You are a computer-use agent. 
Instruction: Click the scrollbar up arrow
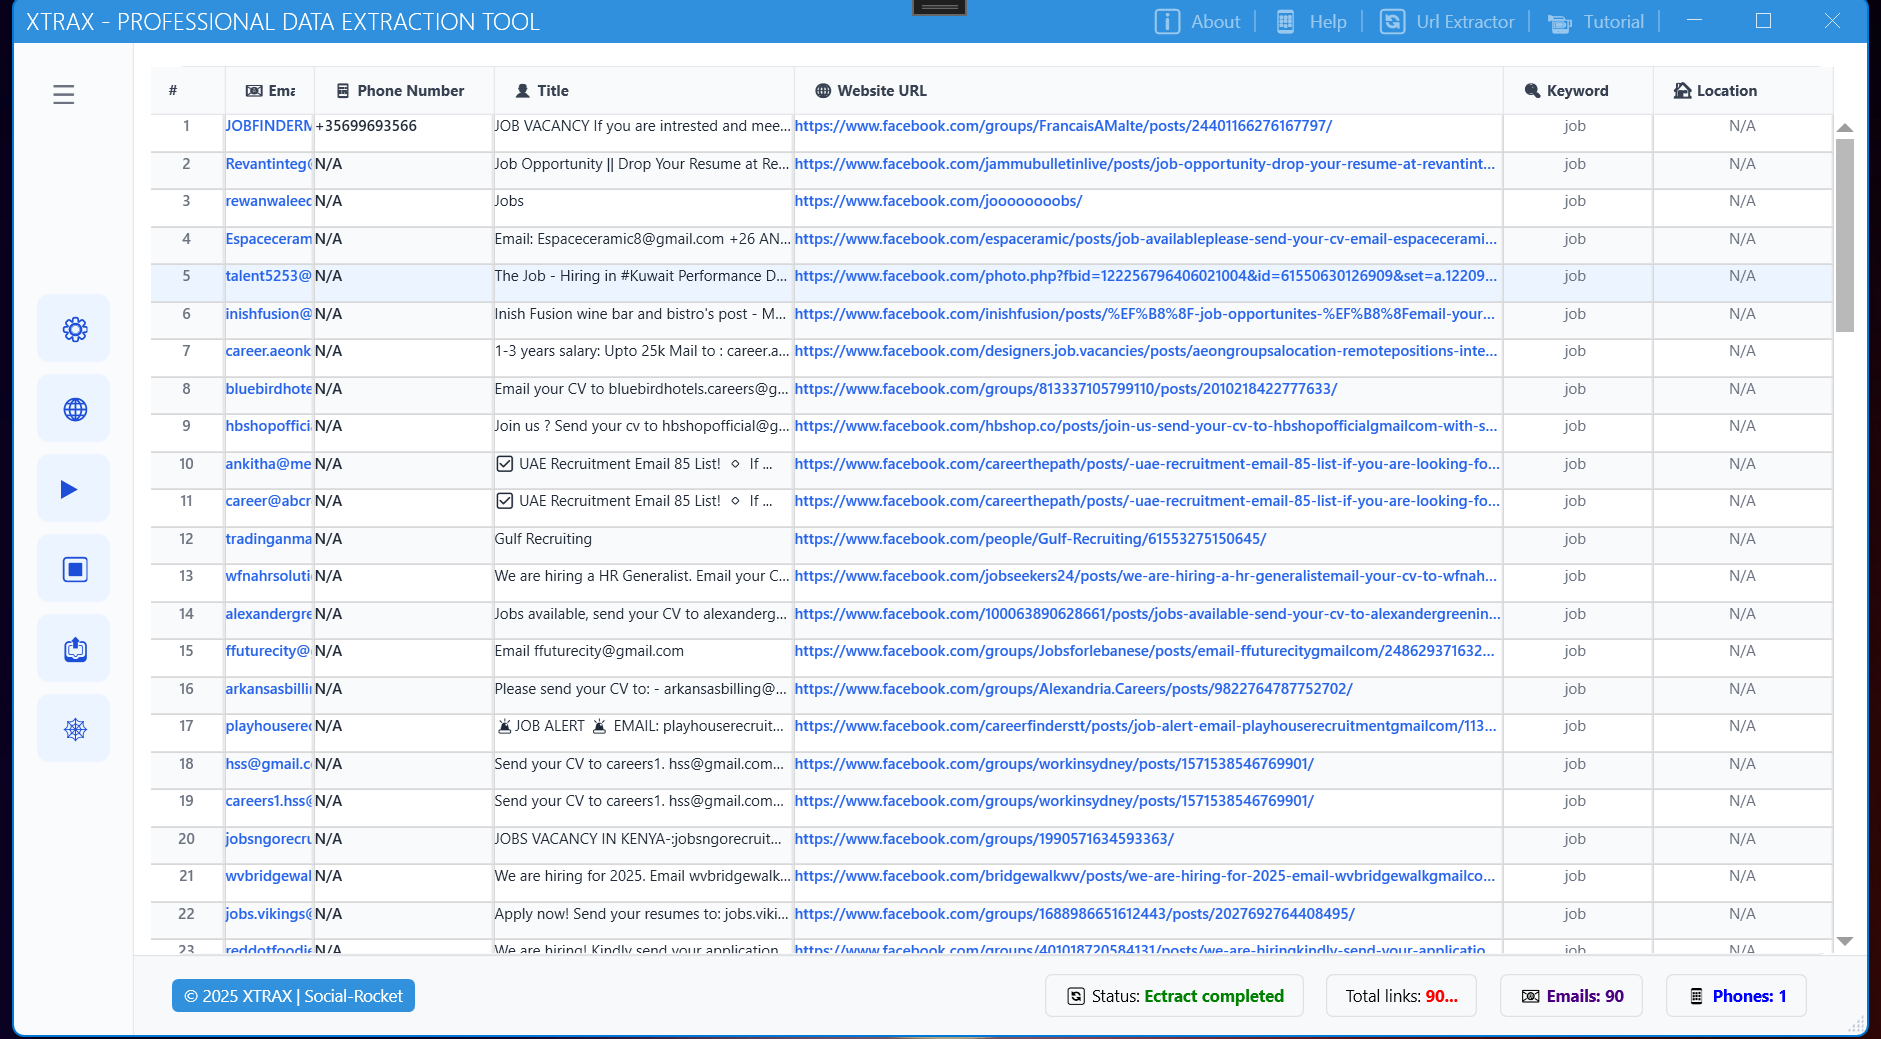click(1845, 128)
